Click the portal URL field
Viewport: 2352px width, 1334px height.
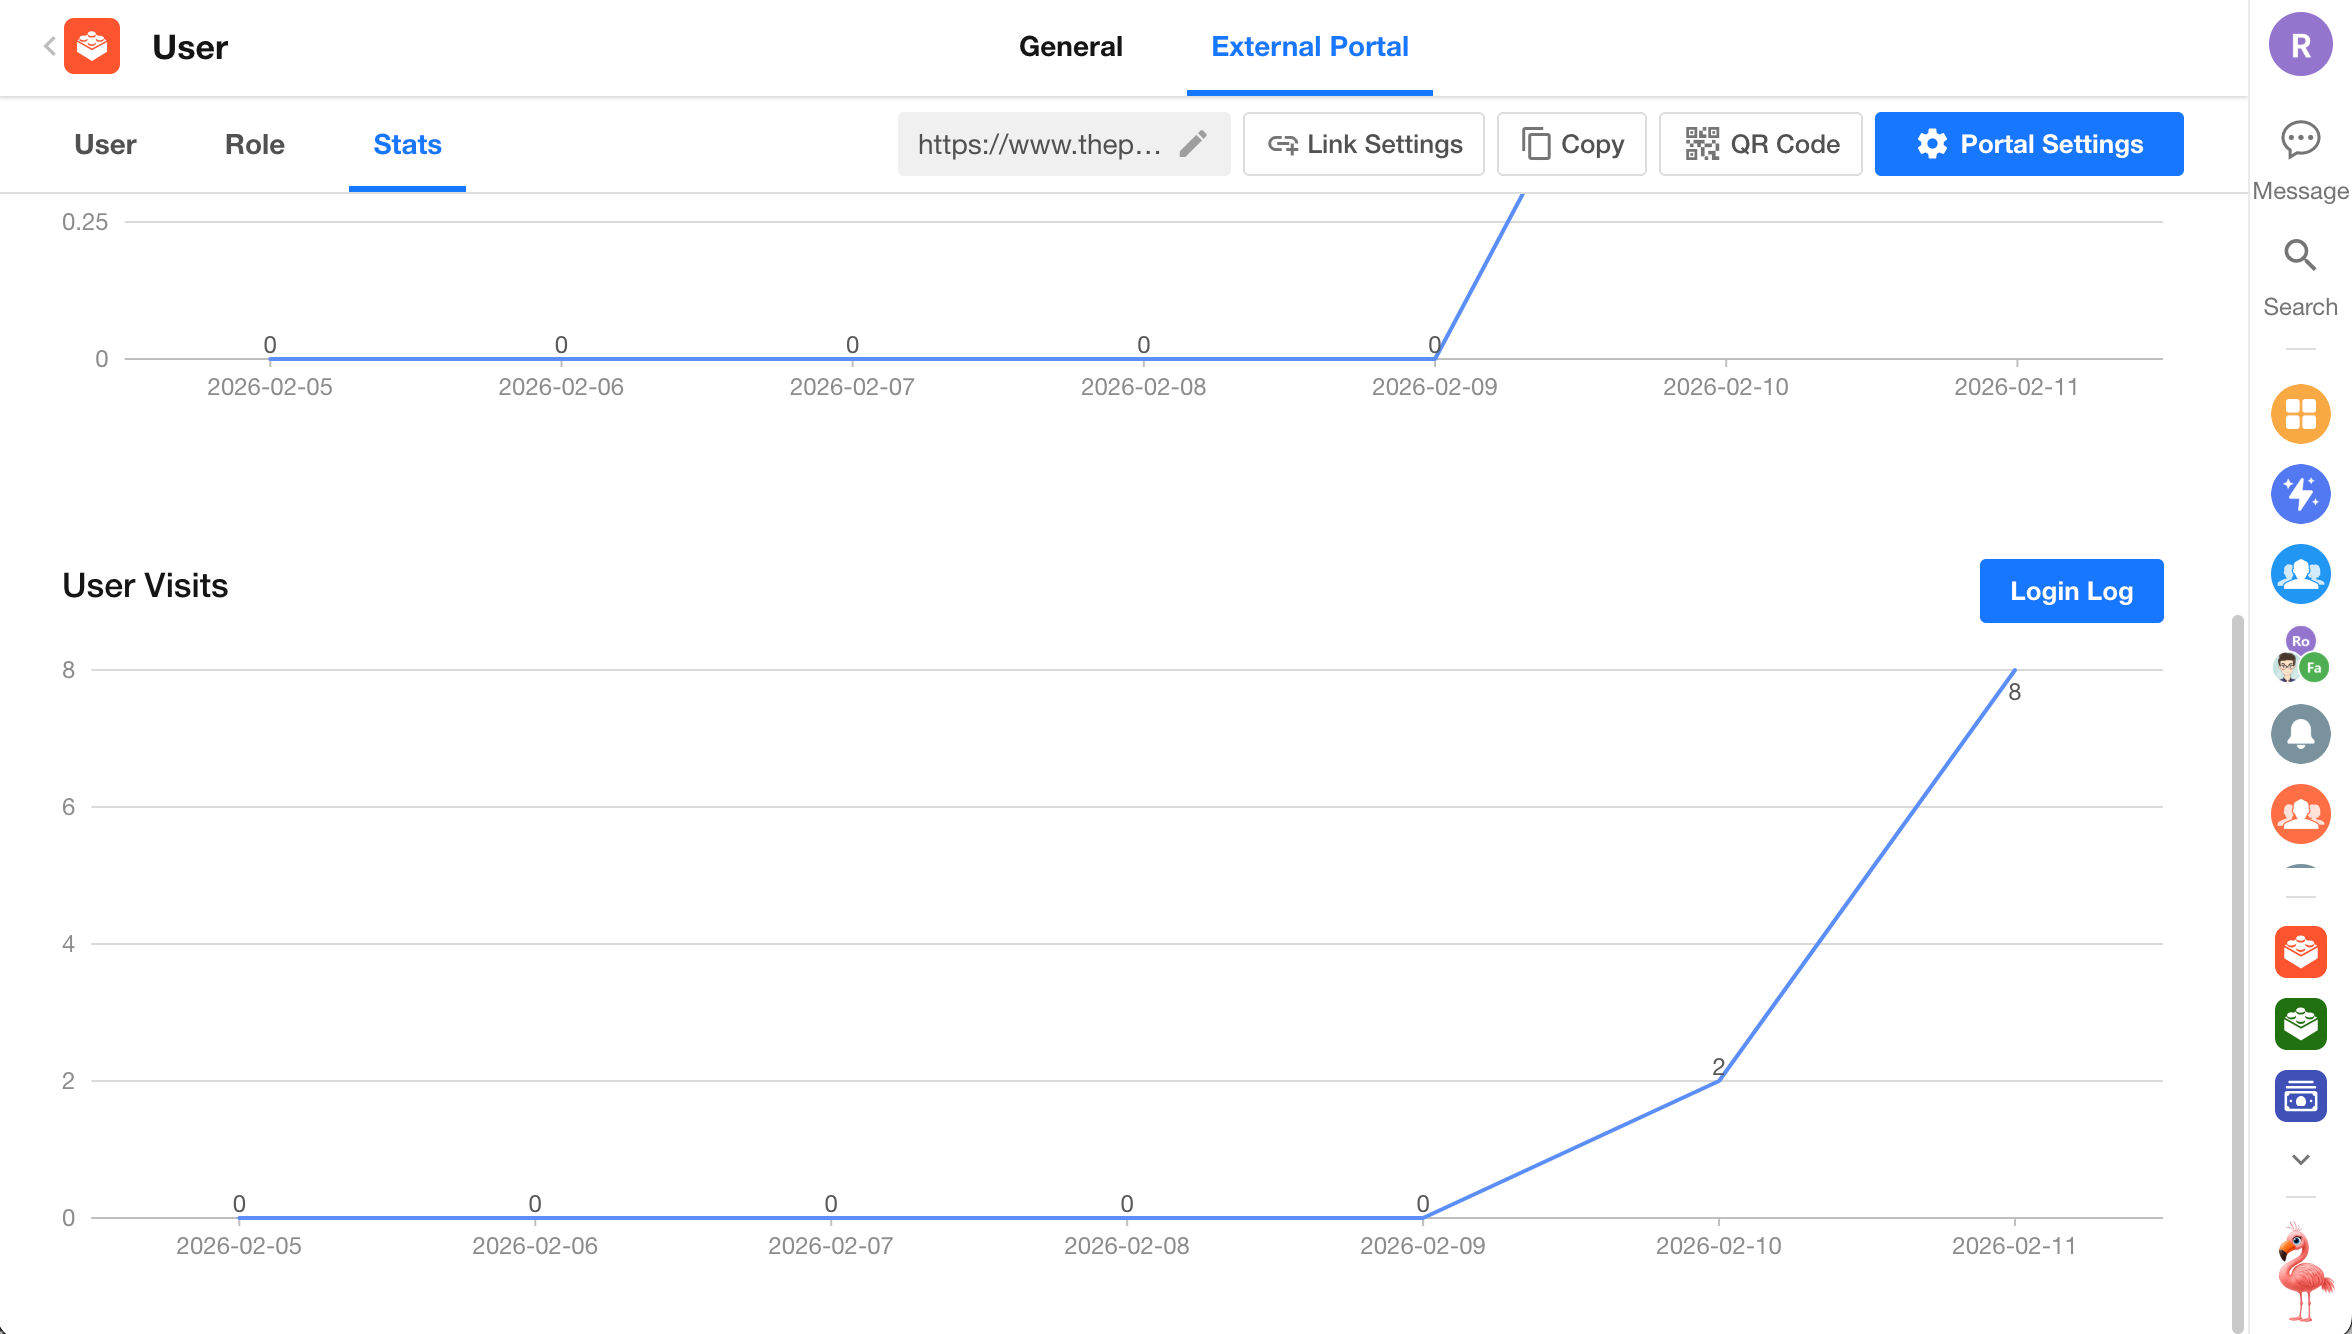[x=1040, y=144]
